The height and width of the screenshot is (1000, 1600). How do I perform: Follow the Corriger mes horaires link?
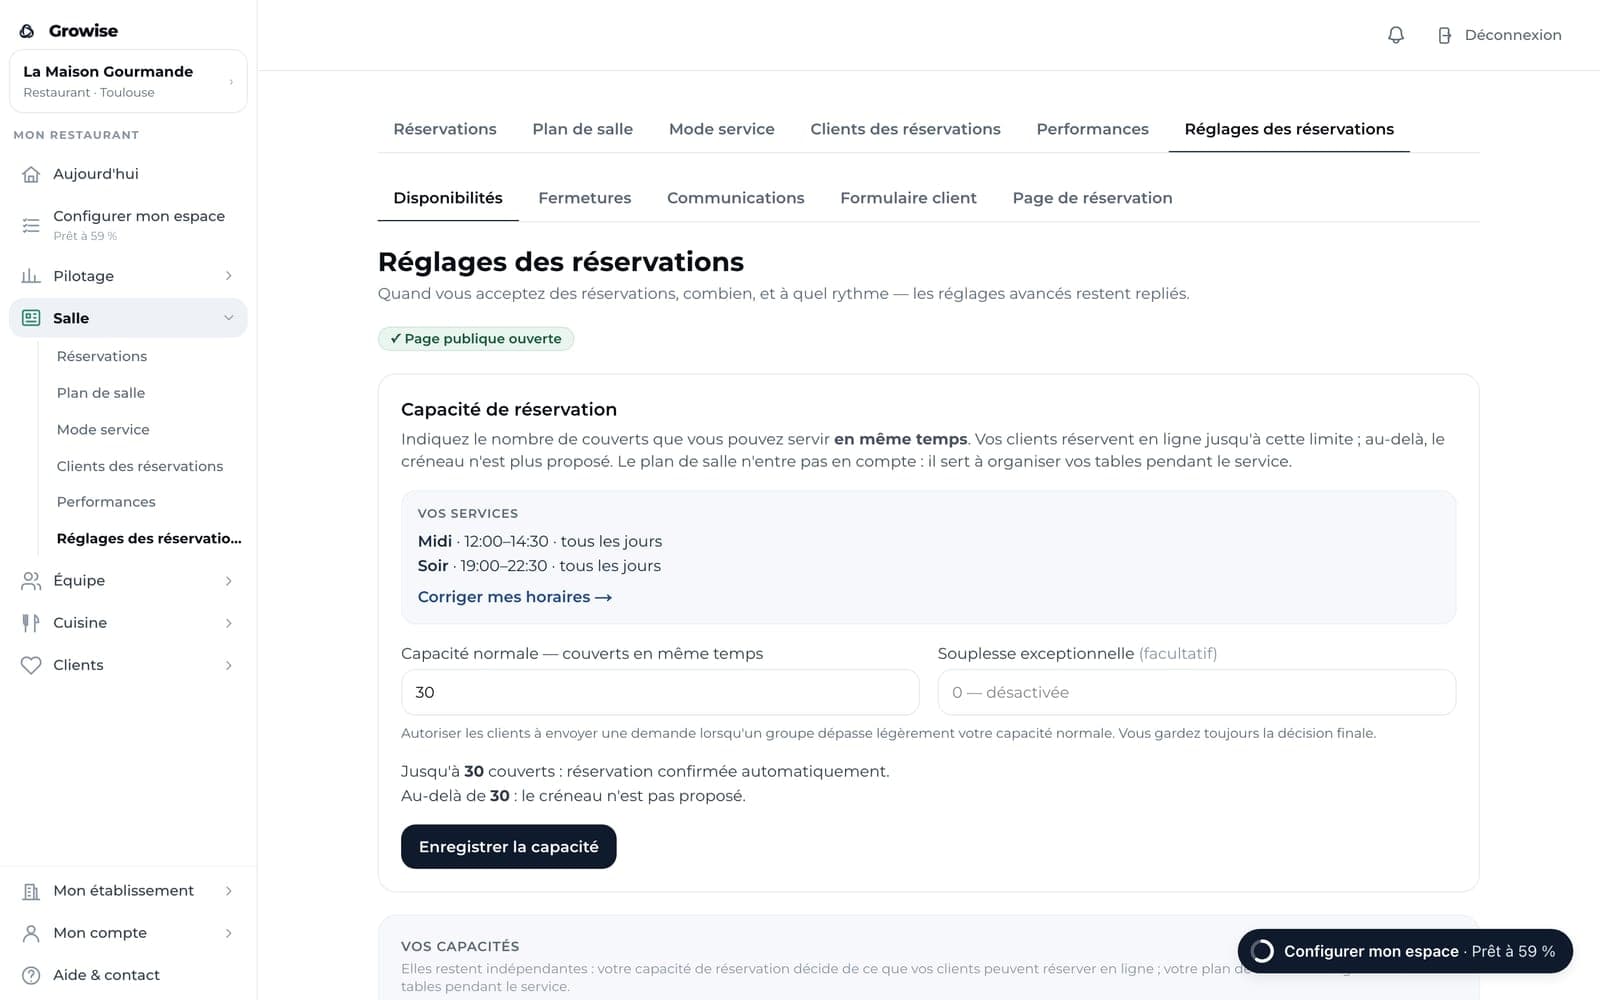(514, 597)
